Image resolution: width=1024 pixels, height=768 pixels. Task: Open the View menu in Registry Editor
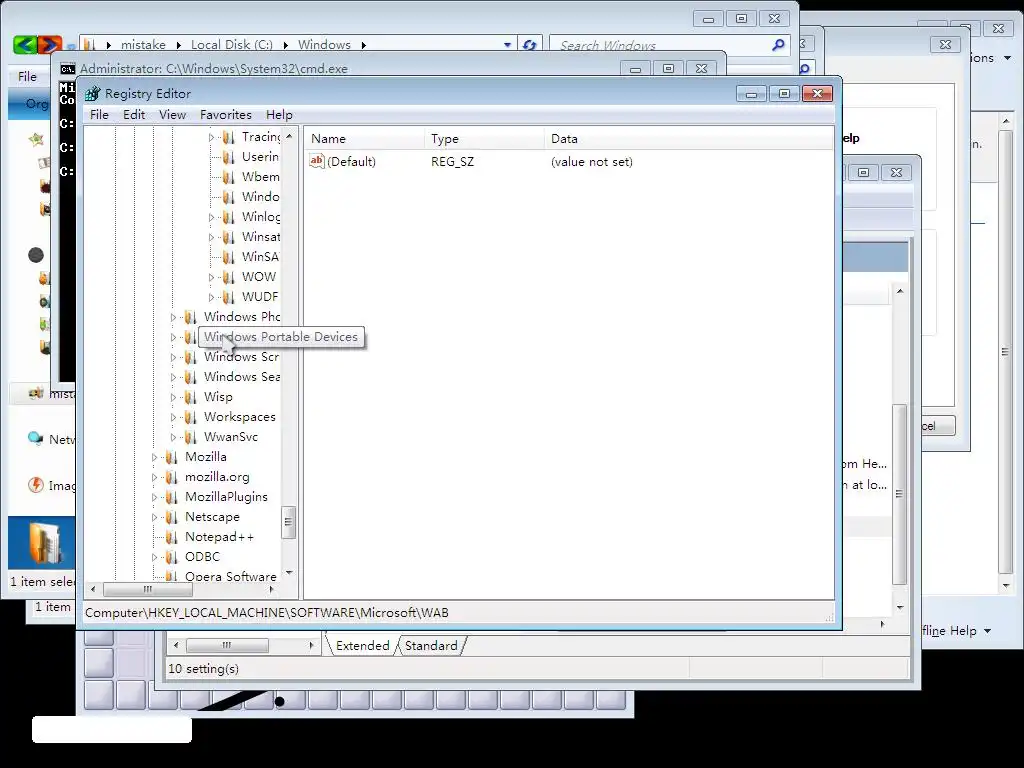(172, 115)
